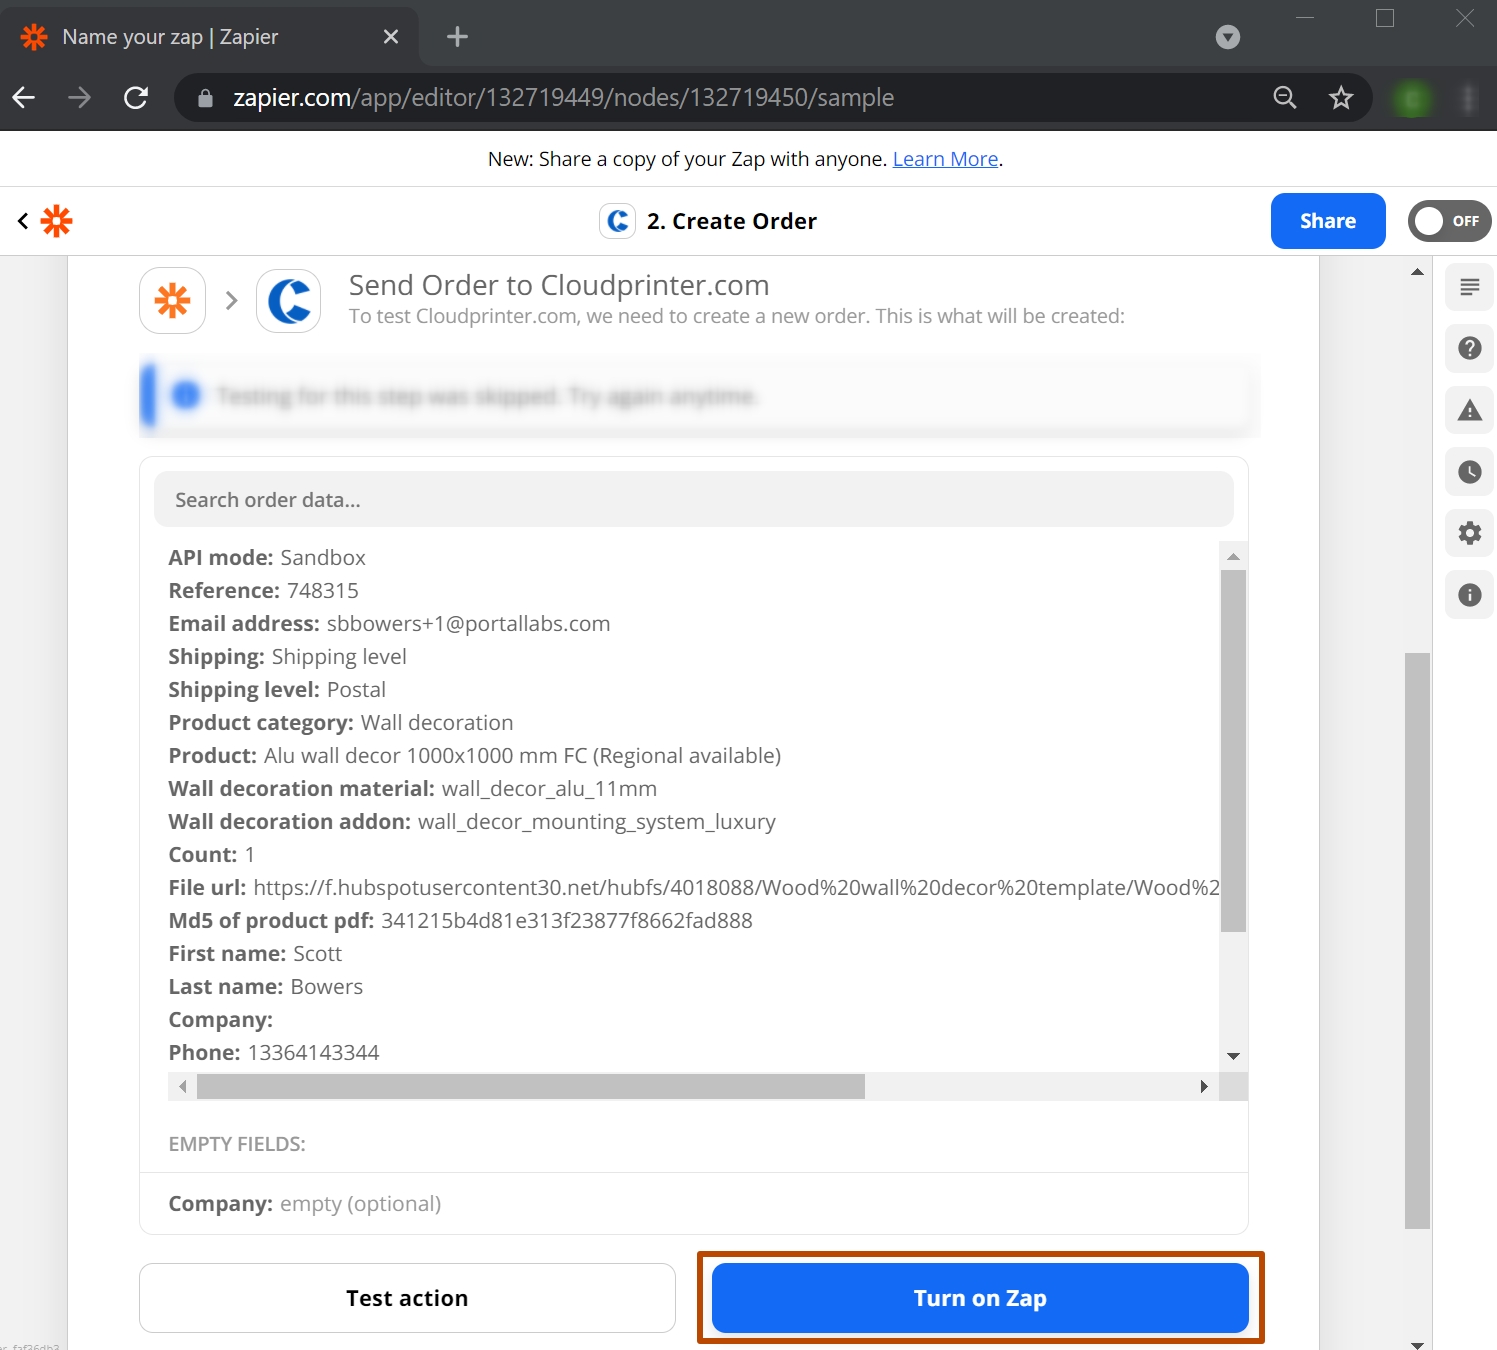Screen dimensions: 1497x1350
Task: Click the order data scroll-down arrow
Action: point(1234,1056)
